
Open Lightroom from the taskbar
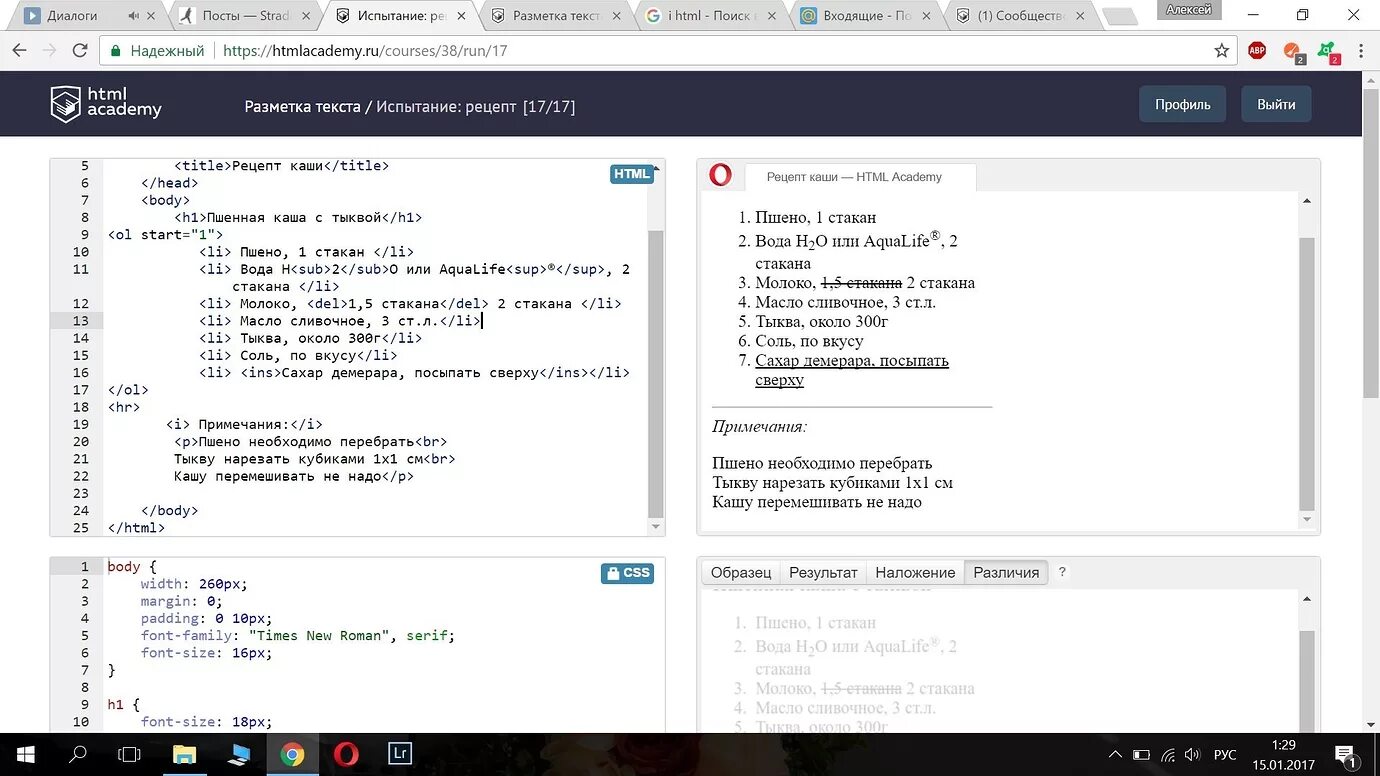click(400, 754)
